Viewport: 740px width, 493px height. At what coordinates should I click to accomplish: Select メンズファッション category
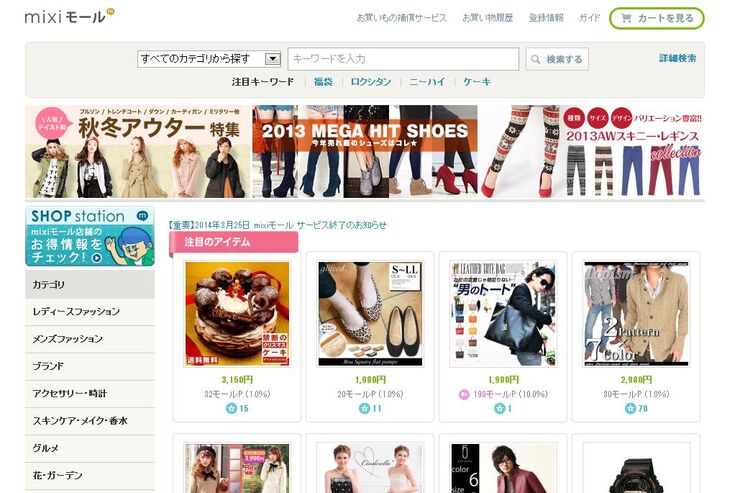point(90,339)
